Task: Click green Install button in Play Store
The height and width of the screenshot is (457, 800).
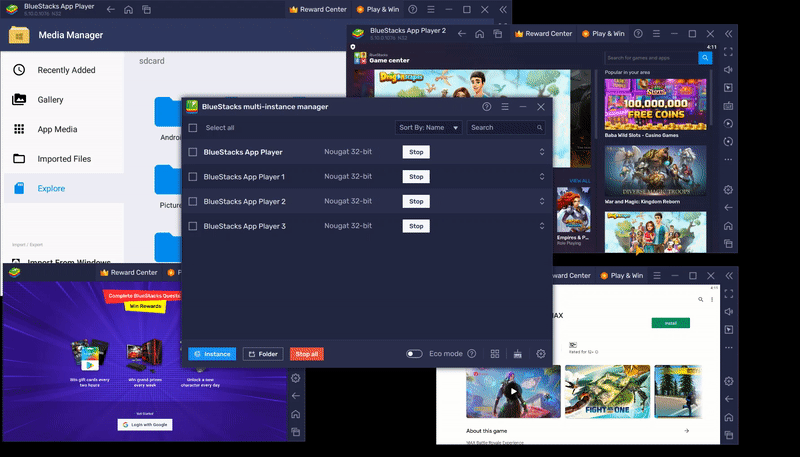Action: (670, 323)
